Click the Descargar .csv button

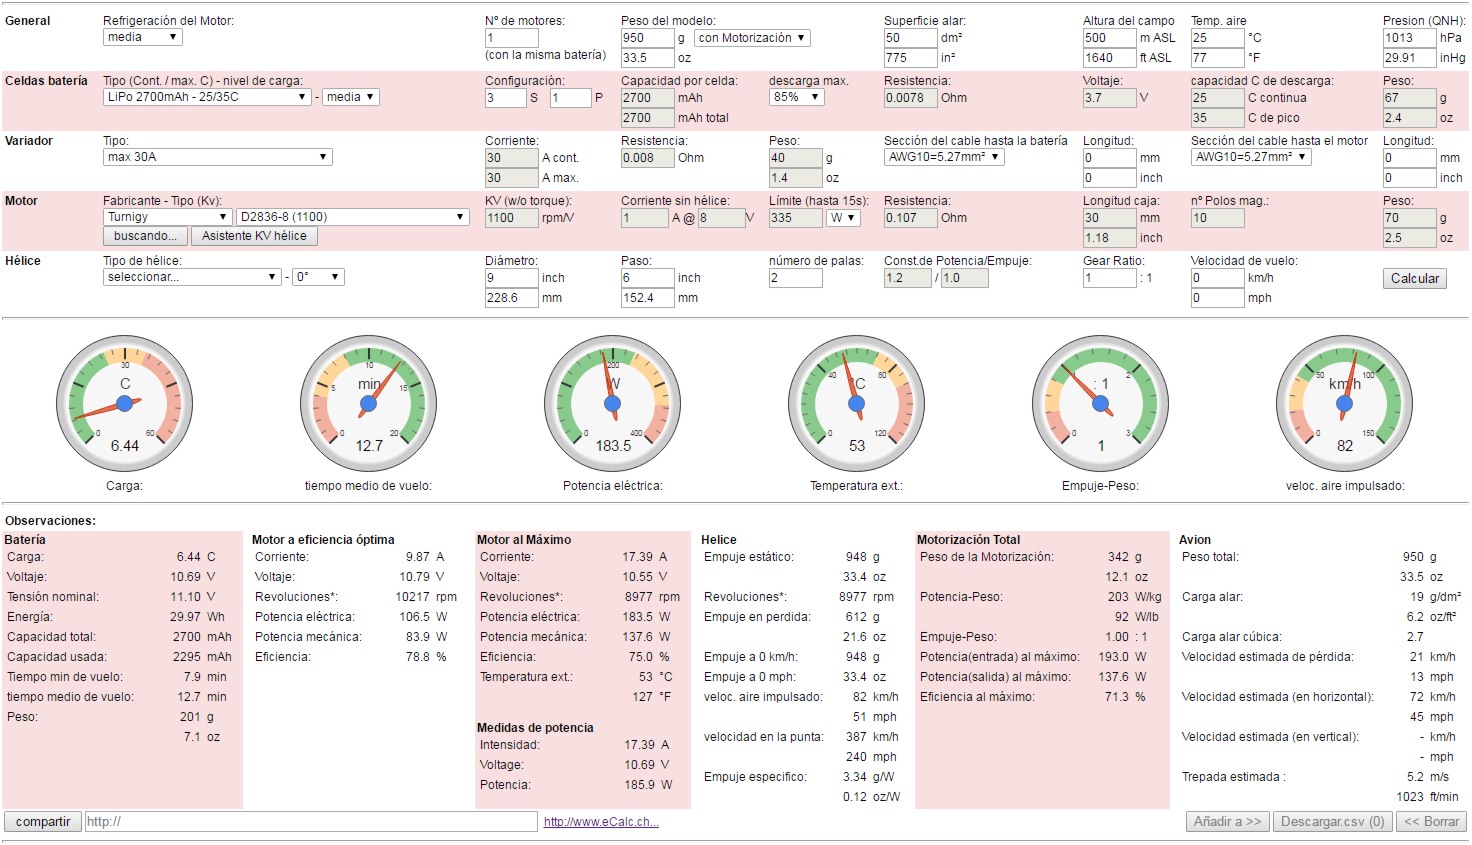tap(1332, 822)
